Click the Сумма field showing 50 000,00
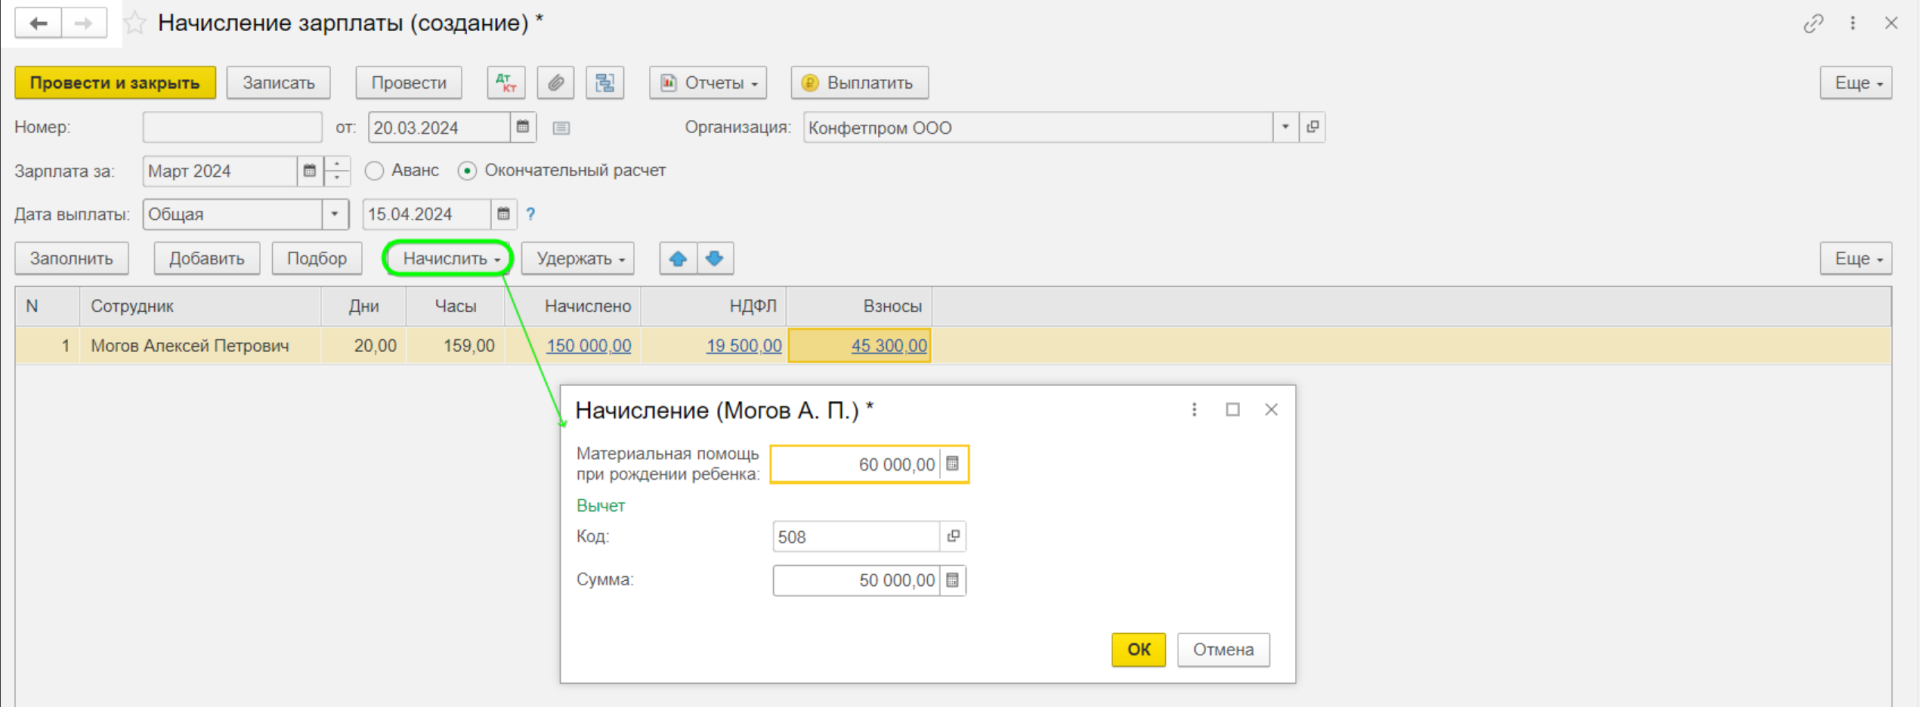This screenshot has height=707, width=1920. tap(856, 580)
